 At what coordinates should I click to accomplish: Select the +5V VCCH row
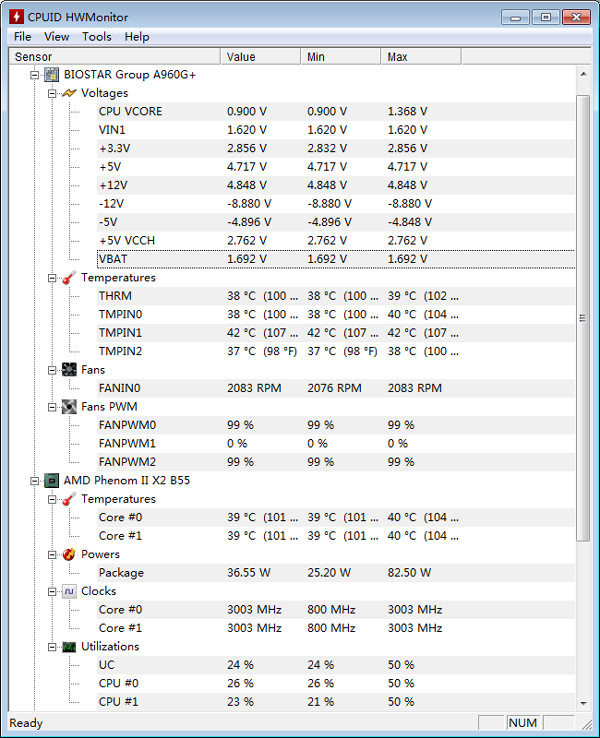pyautogui.click(x=336, y=241)
